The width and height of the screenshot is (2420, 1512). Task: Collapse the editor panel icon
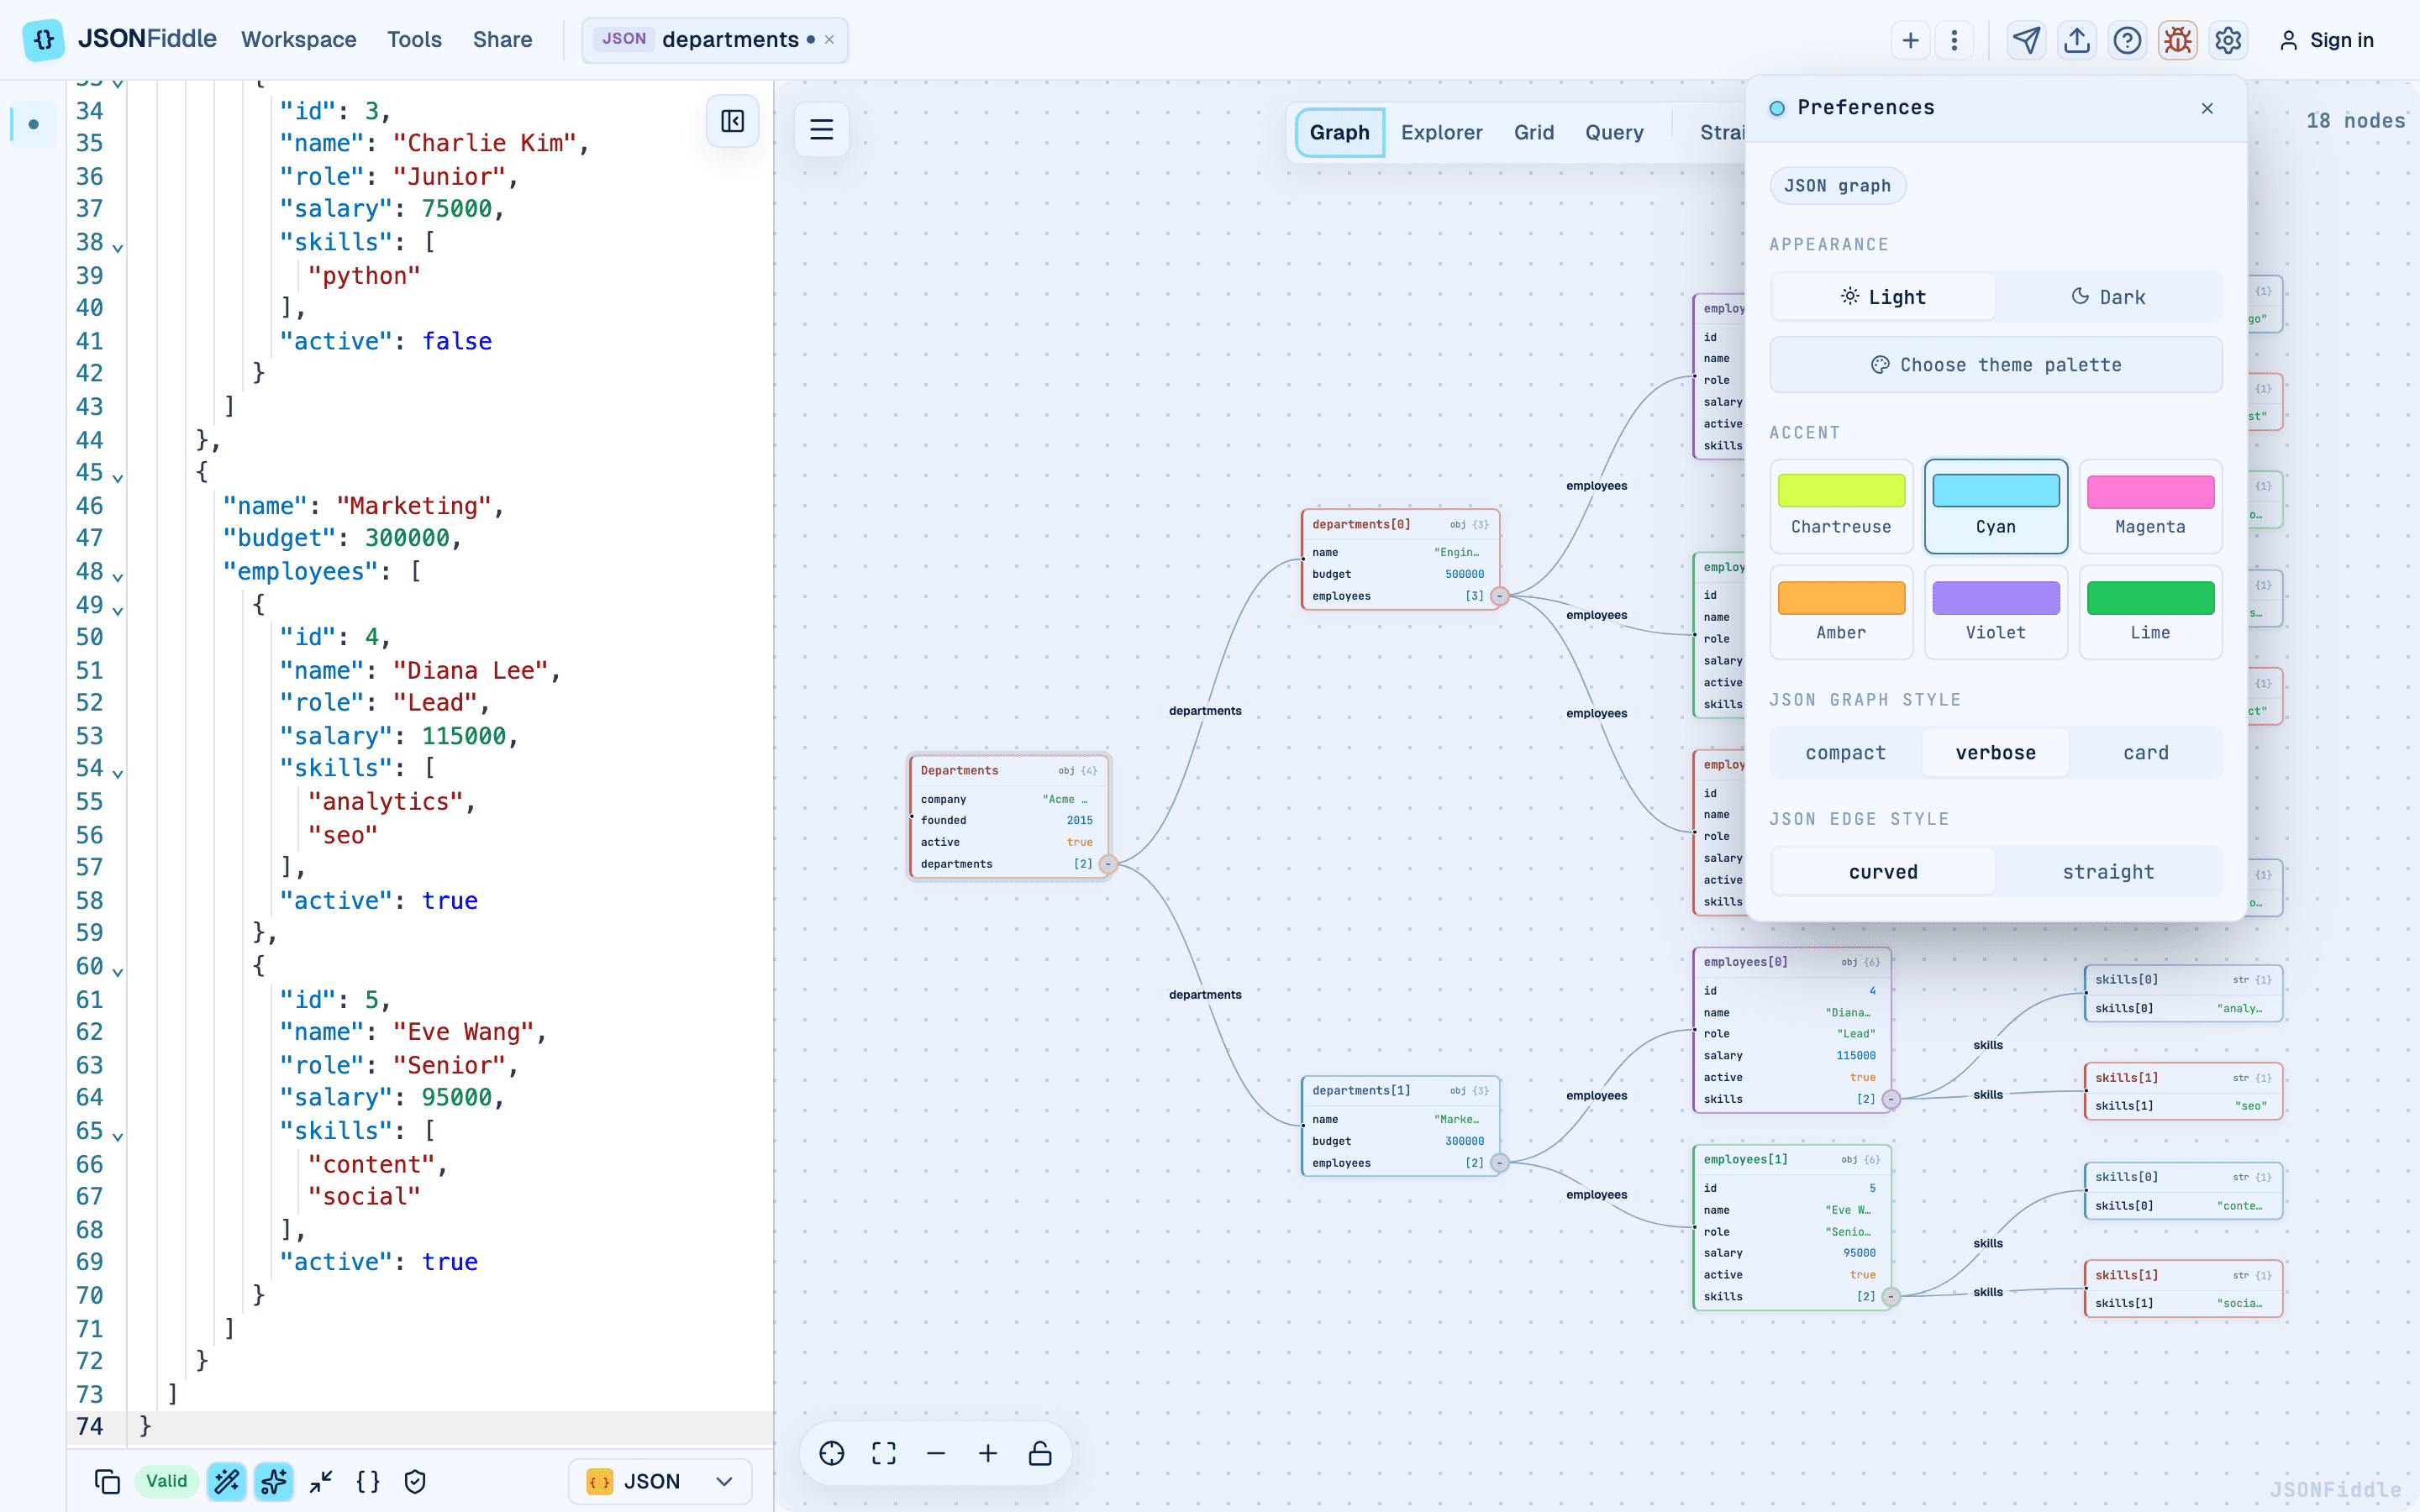pos(732,121)
